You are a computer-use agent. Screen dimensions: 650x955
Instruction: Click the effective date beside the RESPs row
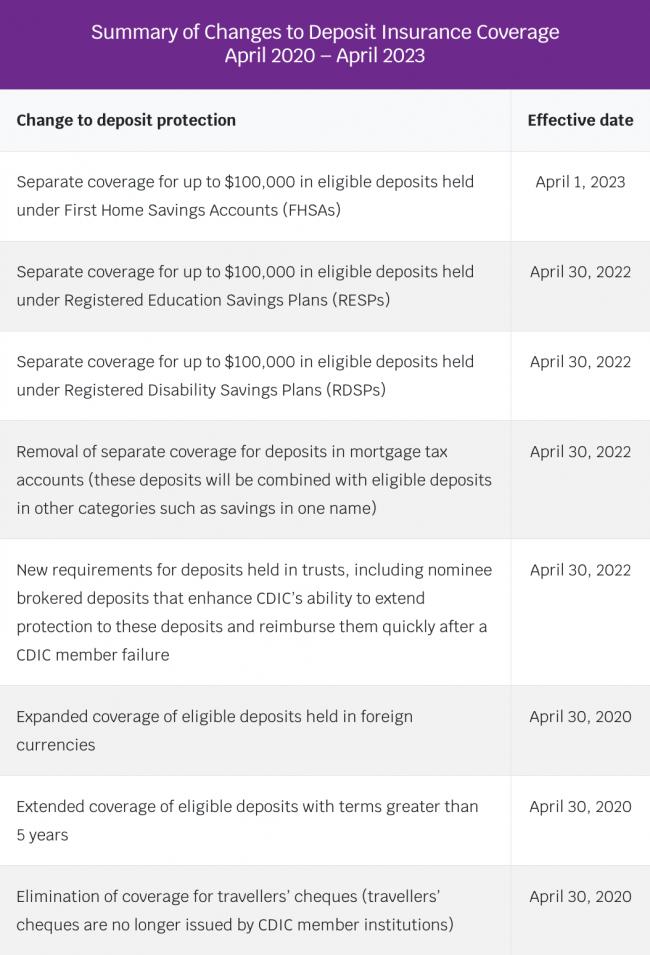click(x=580, y=272)
